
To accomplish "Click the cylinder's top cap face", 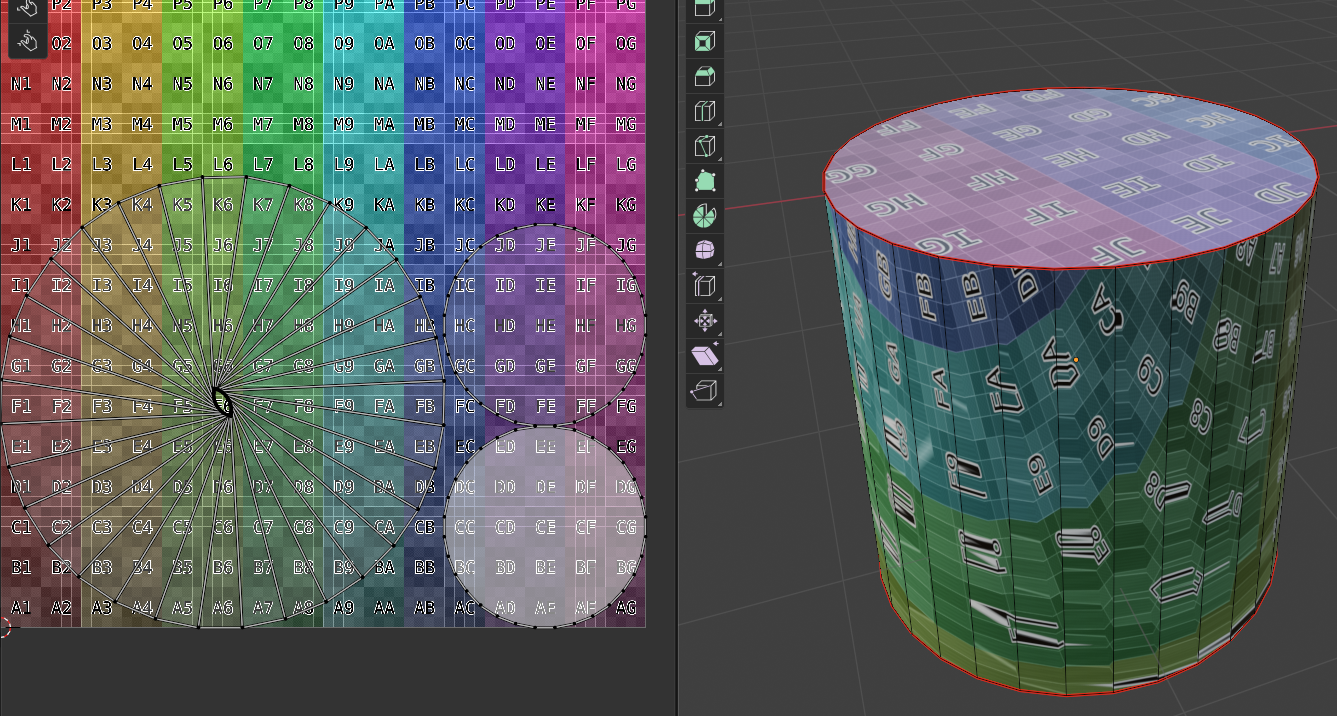I will (1070, 175).
